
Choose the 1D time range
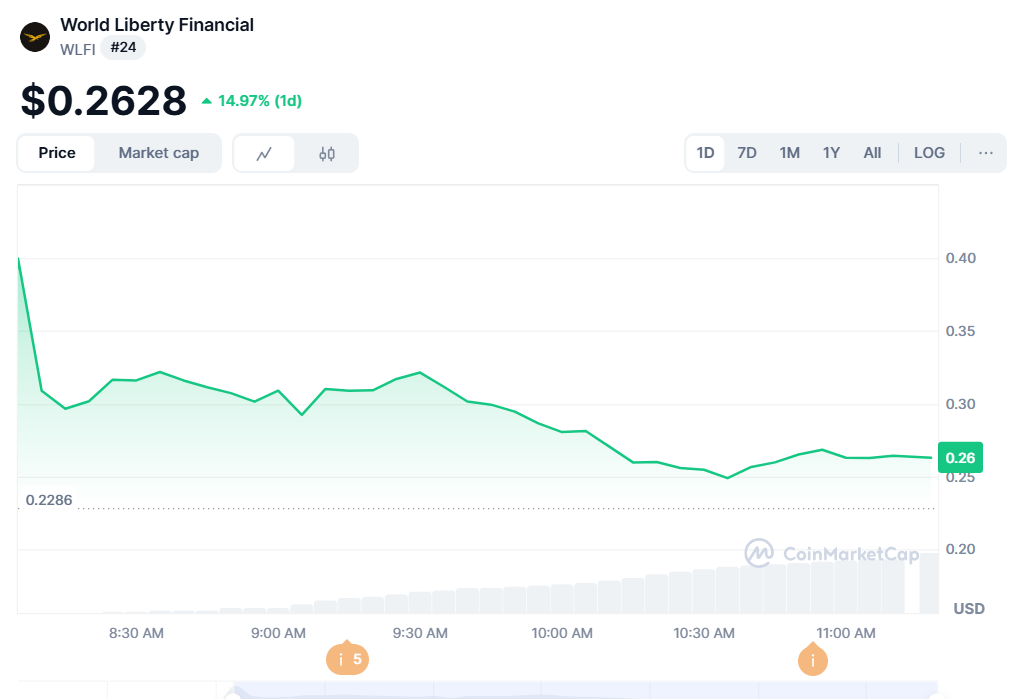tap(705, 153)
